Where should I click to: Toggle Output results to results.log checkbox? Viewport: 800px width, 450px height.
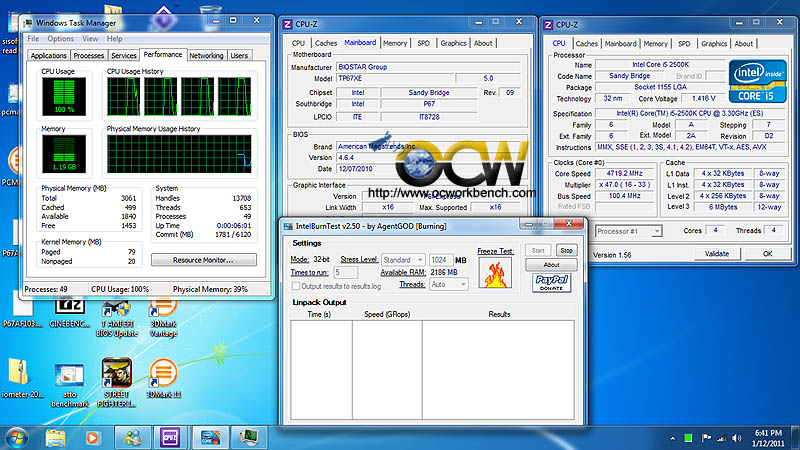click(295, 286)
